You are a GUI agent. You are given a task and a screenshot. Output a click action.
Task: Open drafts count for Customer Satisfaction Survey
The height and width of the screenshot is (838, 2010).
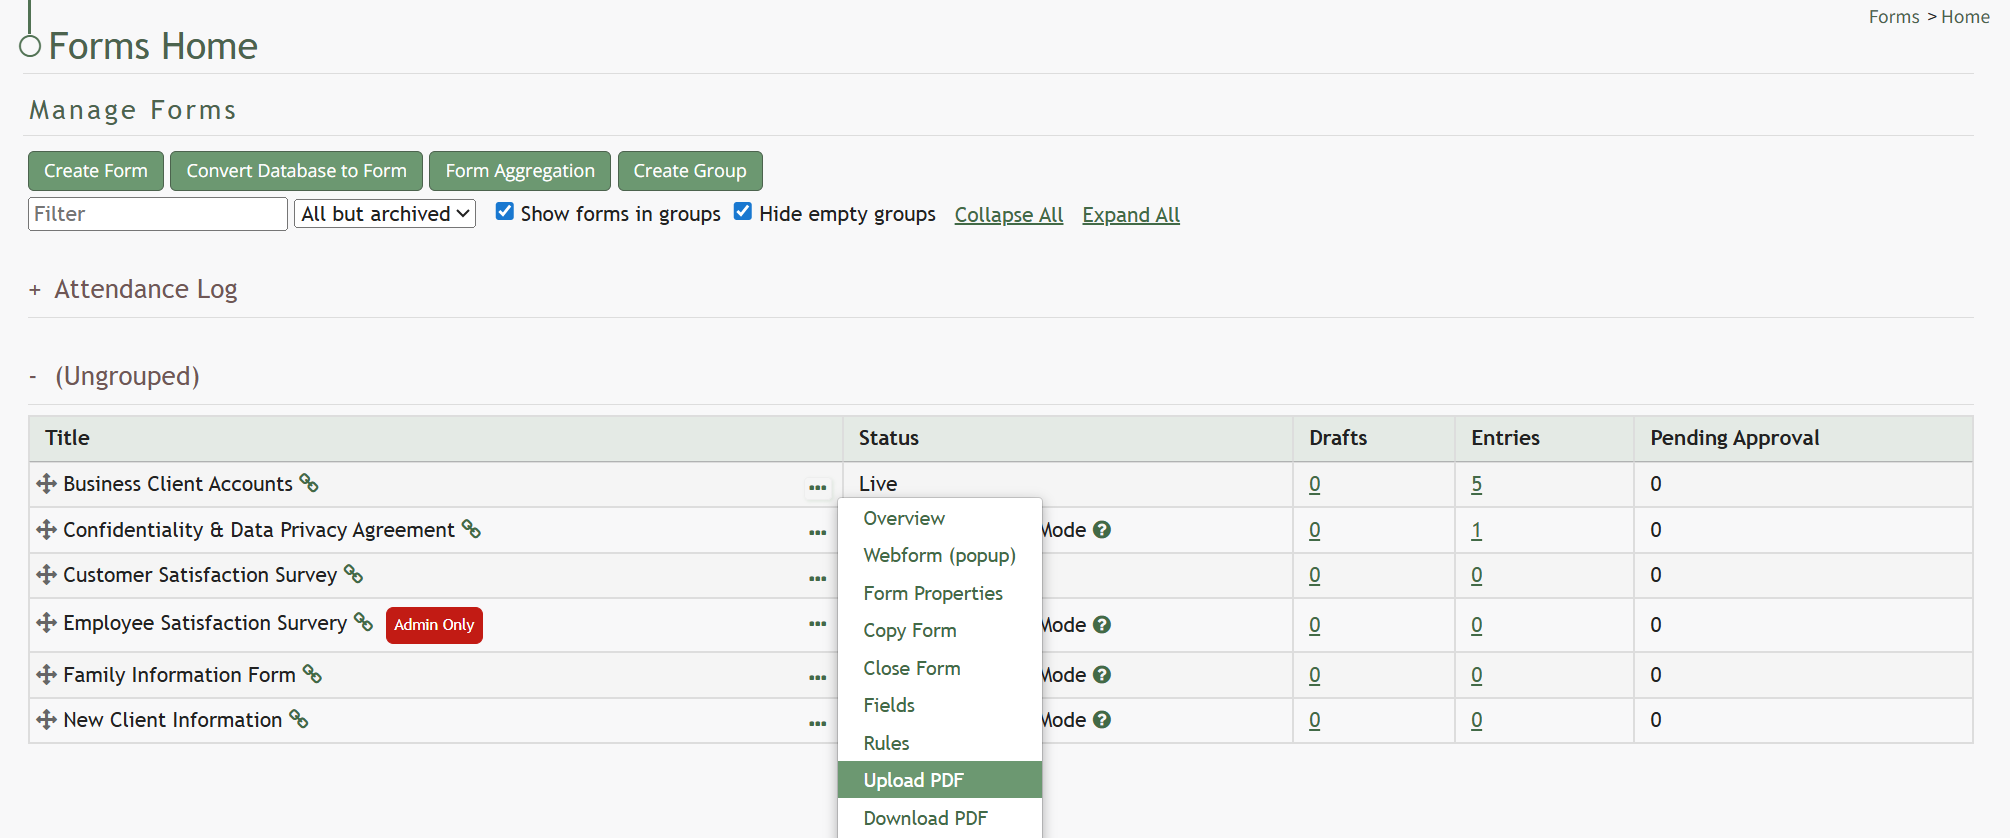[1314, 575]
